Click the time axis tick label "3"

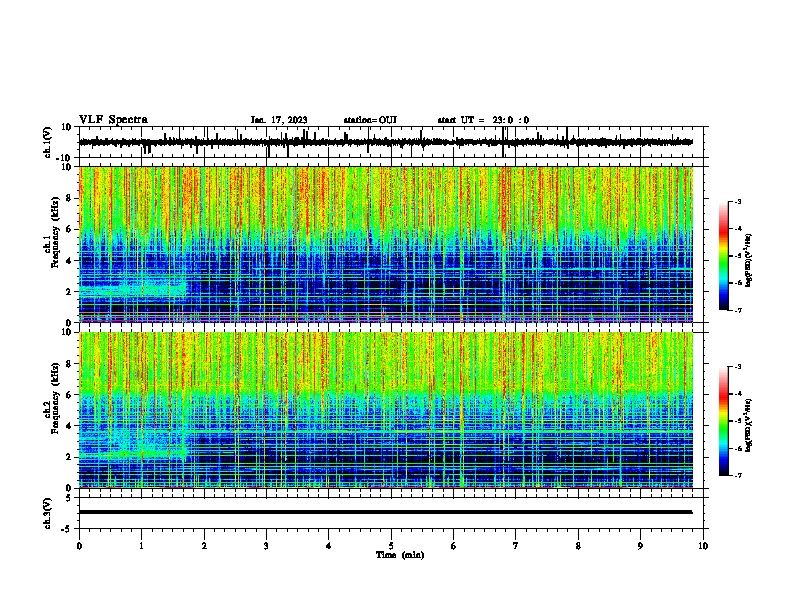point(266,546)
